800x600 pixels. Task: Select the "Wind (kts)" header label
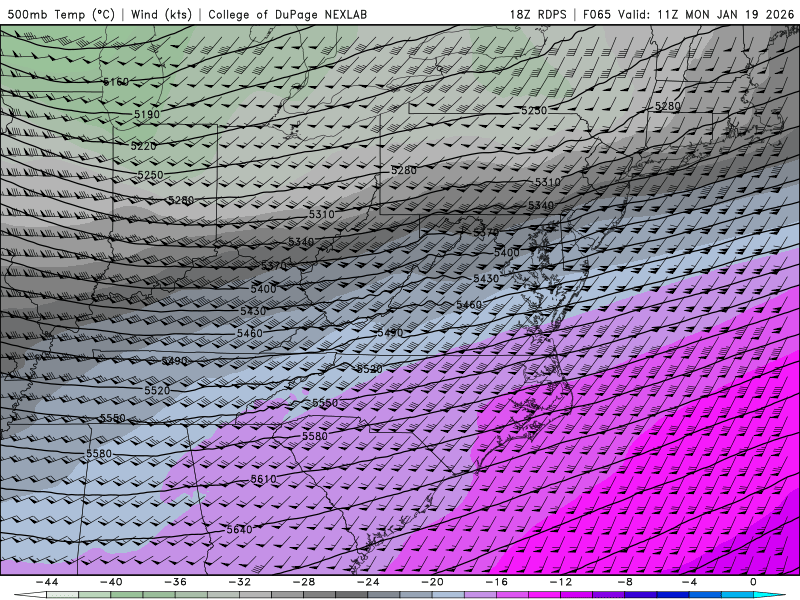tap(161, 14)
